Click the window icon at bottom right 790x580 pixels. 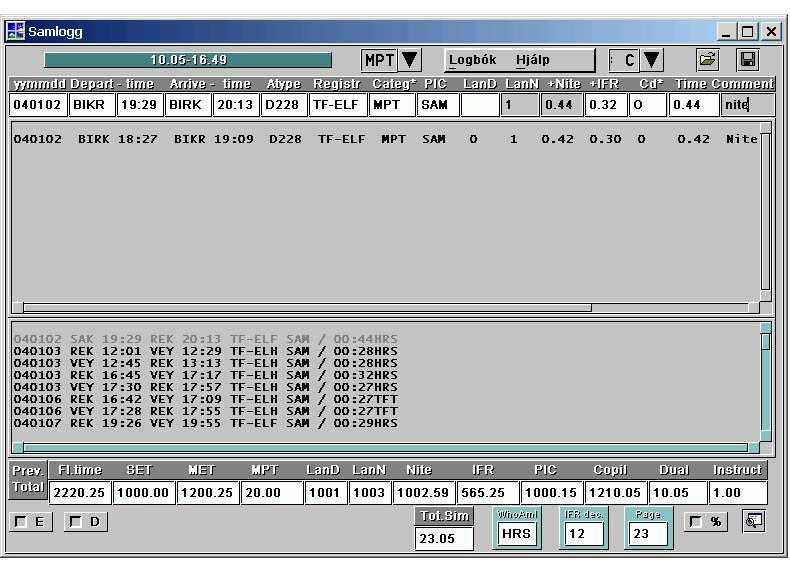753,521
